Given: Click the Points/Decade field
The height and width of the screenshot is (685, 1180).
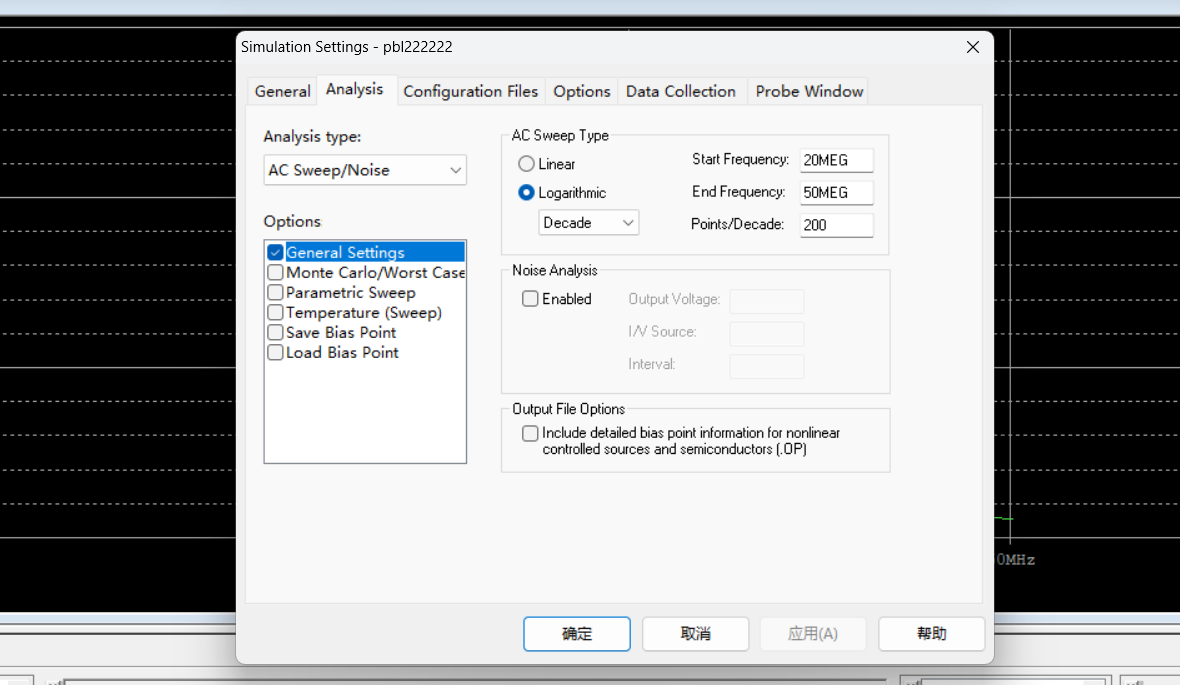Looking at the screenshot, I should [x=836, y=225].
